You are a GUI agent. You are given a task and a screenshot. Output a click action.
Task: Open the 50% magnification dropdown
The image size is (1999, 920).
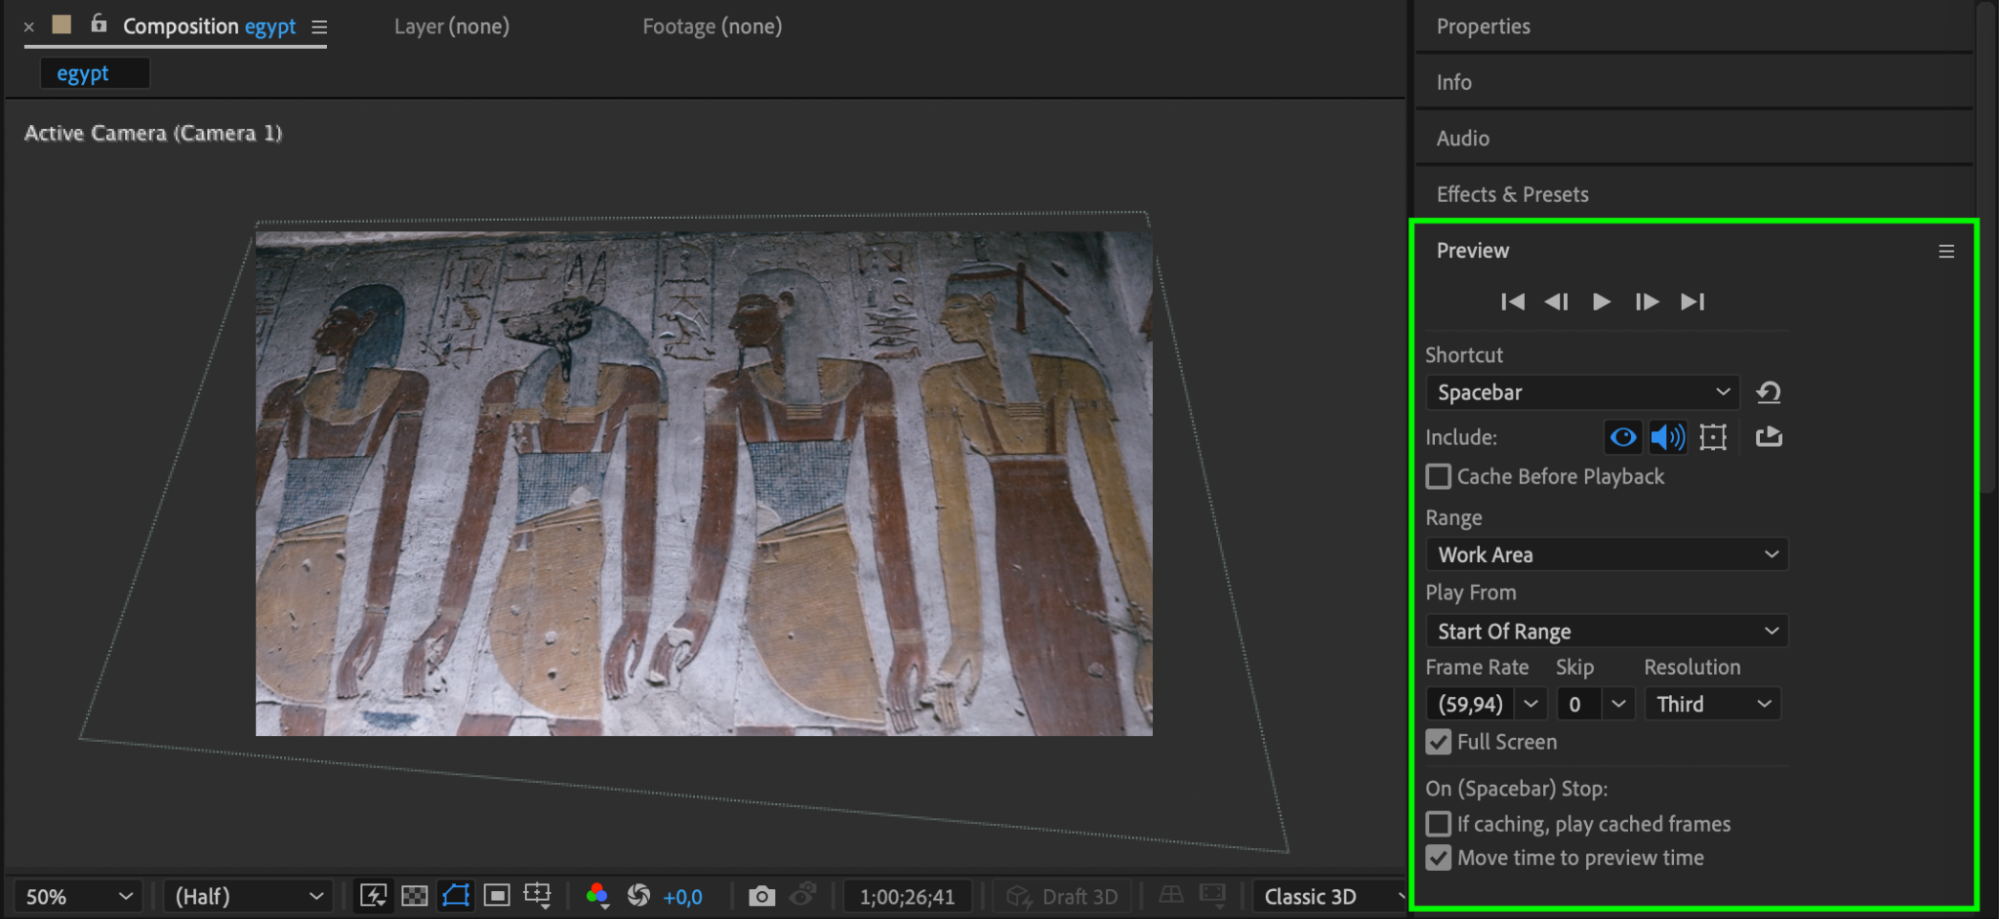(78, 897)
